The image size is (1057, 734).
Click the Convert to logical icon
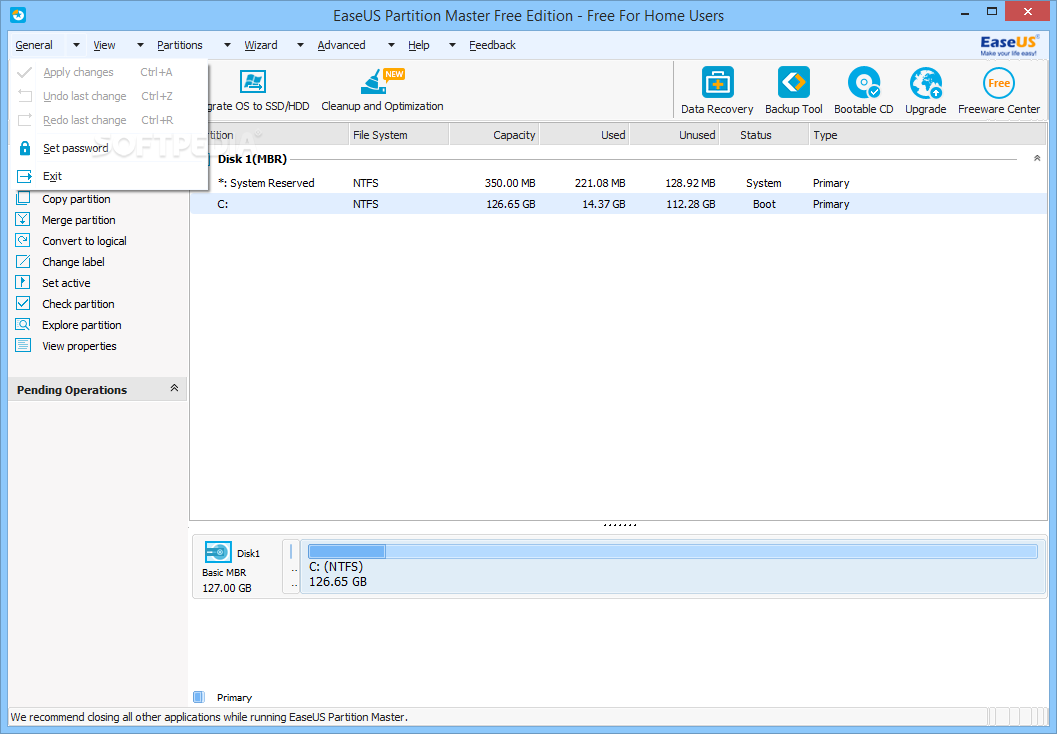pos(23,241)
